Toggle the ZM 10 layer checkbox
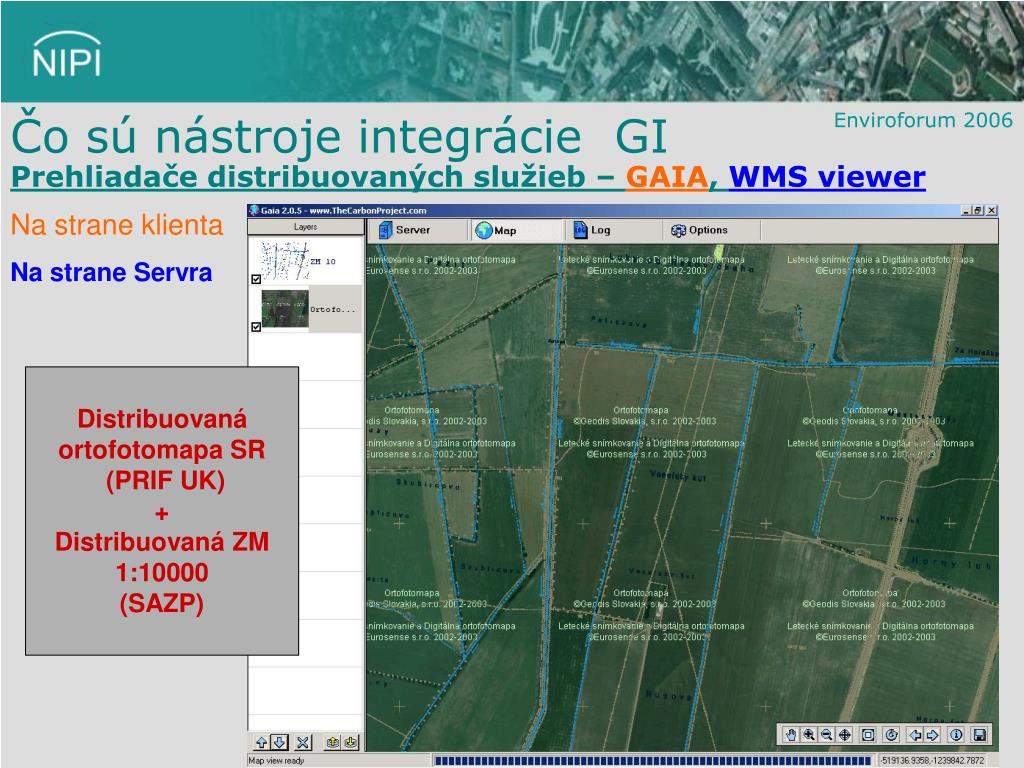 pyautogui.click(x=256, y=279)
